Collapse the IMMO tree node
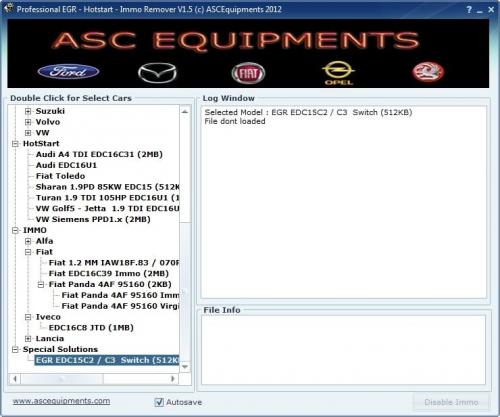Viewport: 500px width, 417px height. [15, 230]
